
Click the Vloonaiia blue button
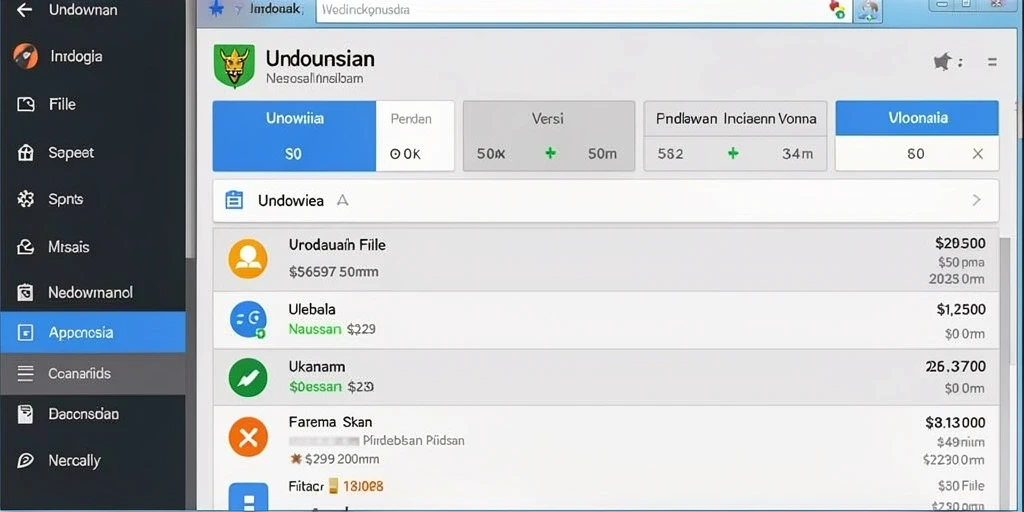pyautogui.click(x=917, y=118)
